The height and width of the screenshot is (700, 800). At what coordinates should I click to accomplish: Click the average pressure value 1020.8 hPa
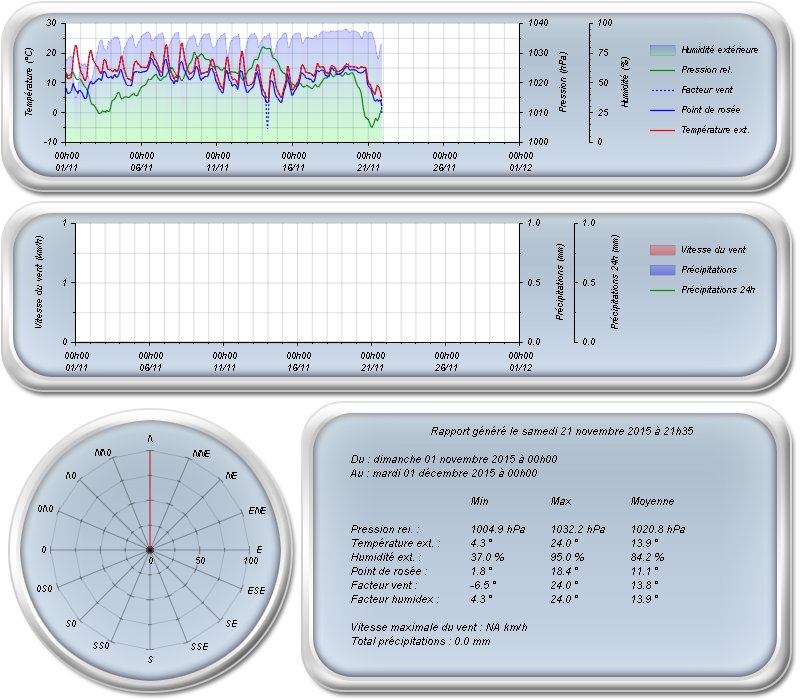(658, 529)
